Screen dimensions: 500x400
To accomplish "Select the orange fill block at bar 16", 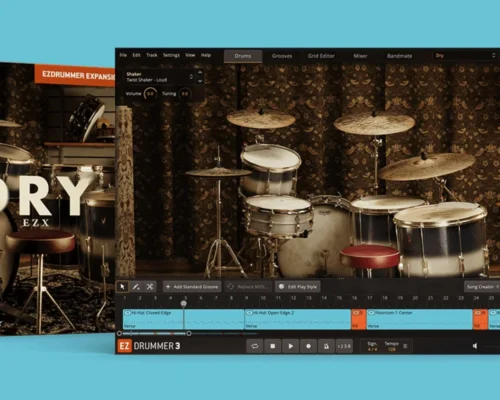I will [x=359, y=319].
